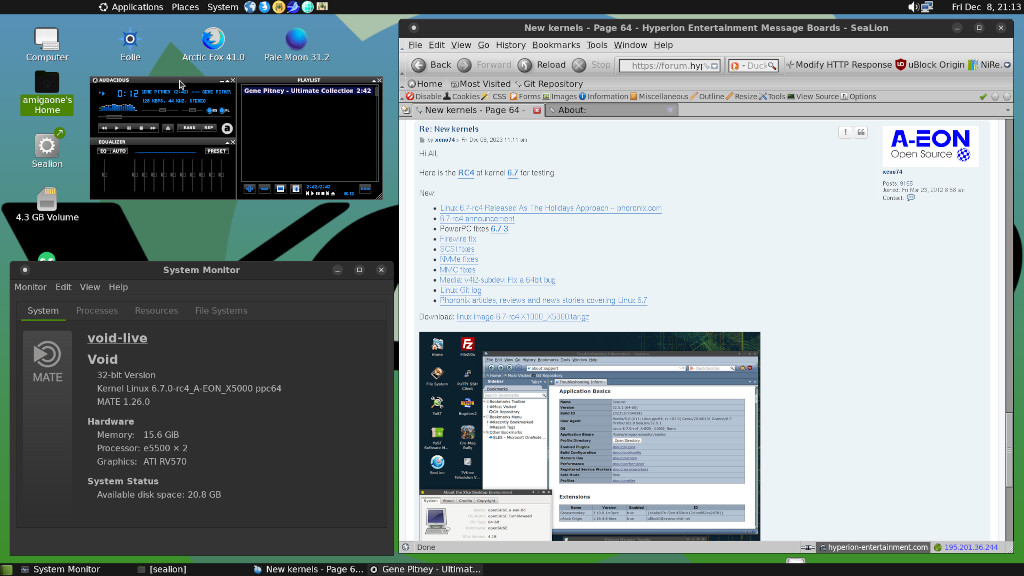This screenshot has height=576, width=1024.
Task: Select Pale Moon 31.2 desktop icon
Action: coord(296,44)
